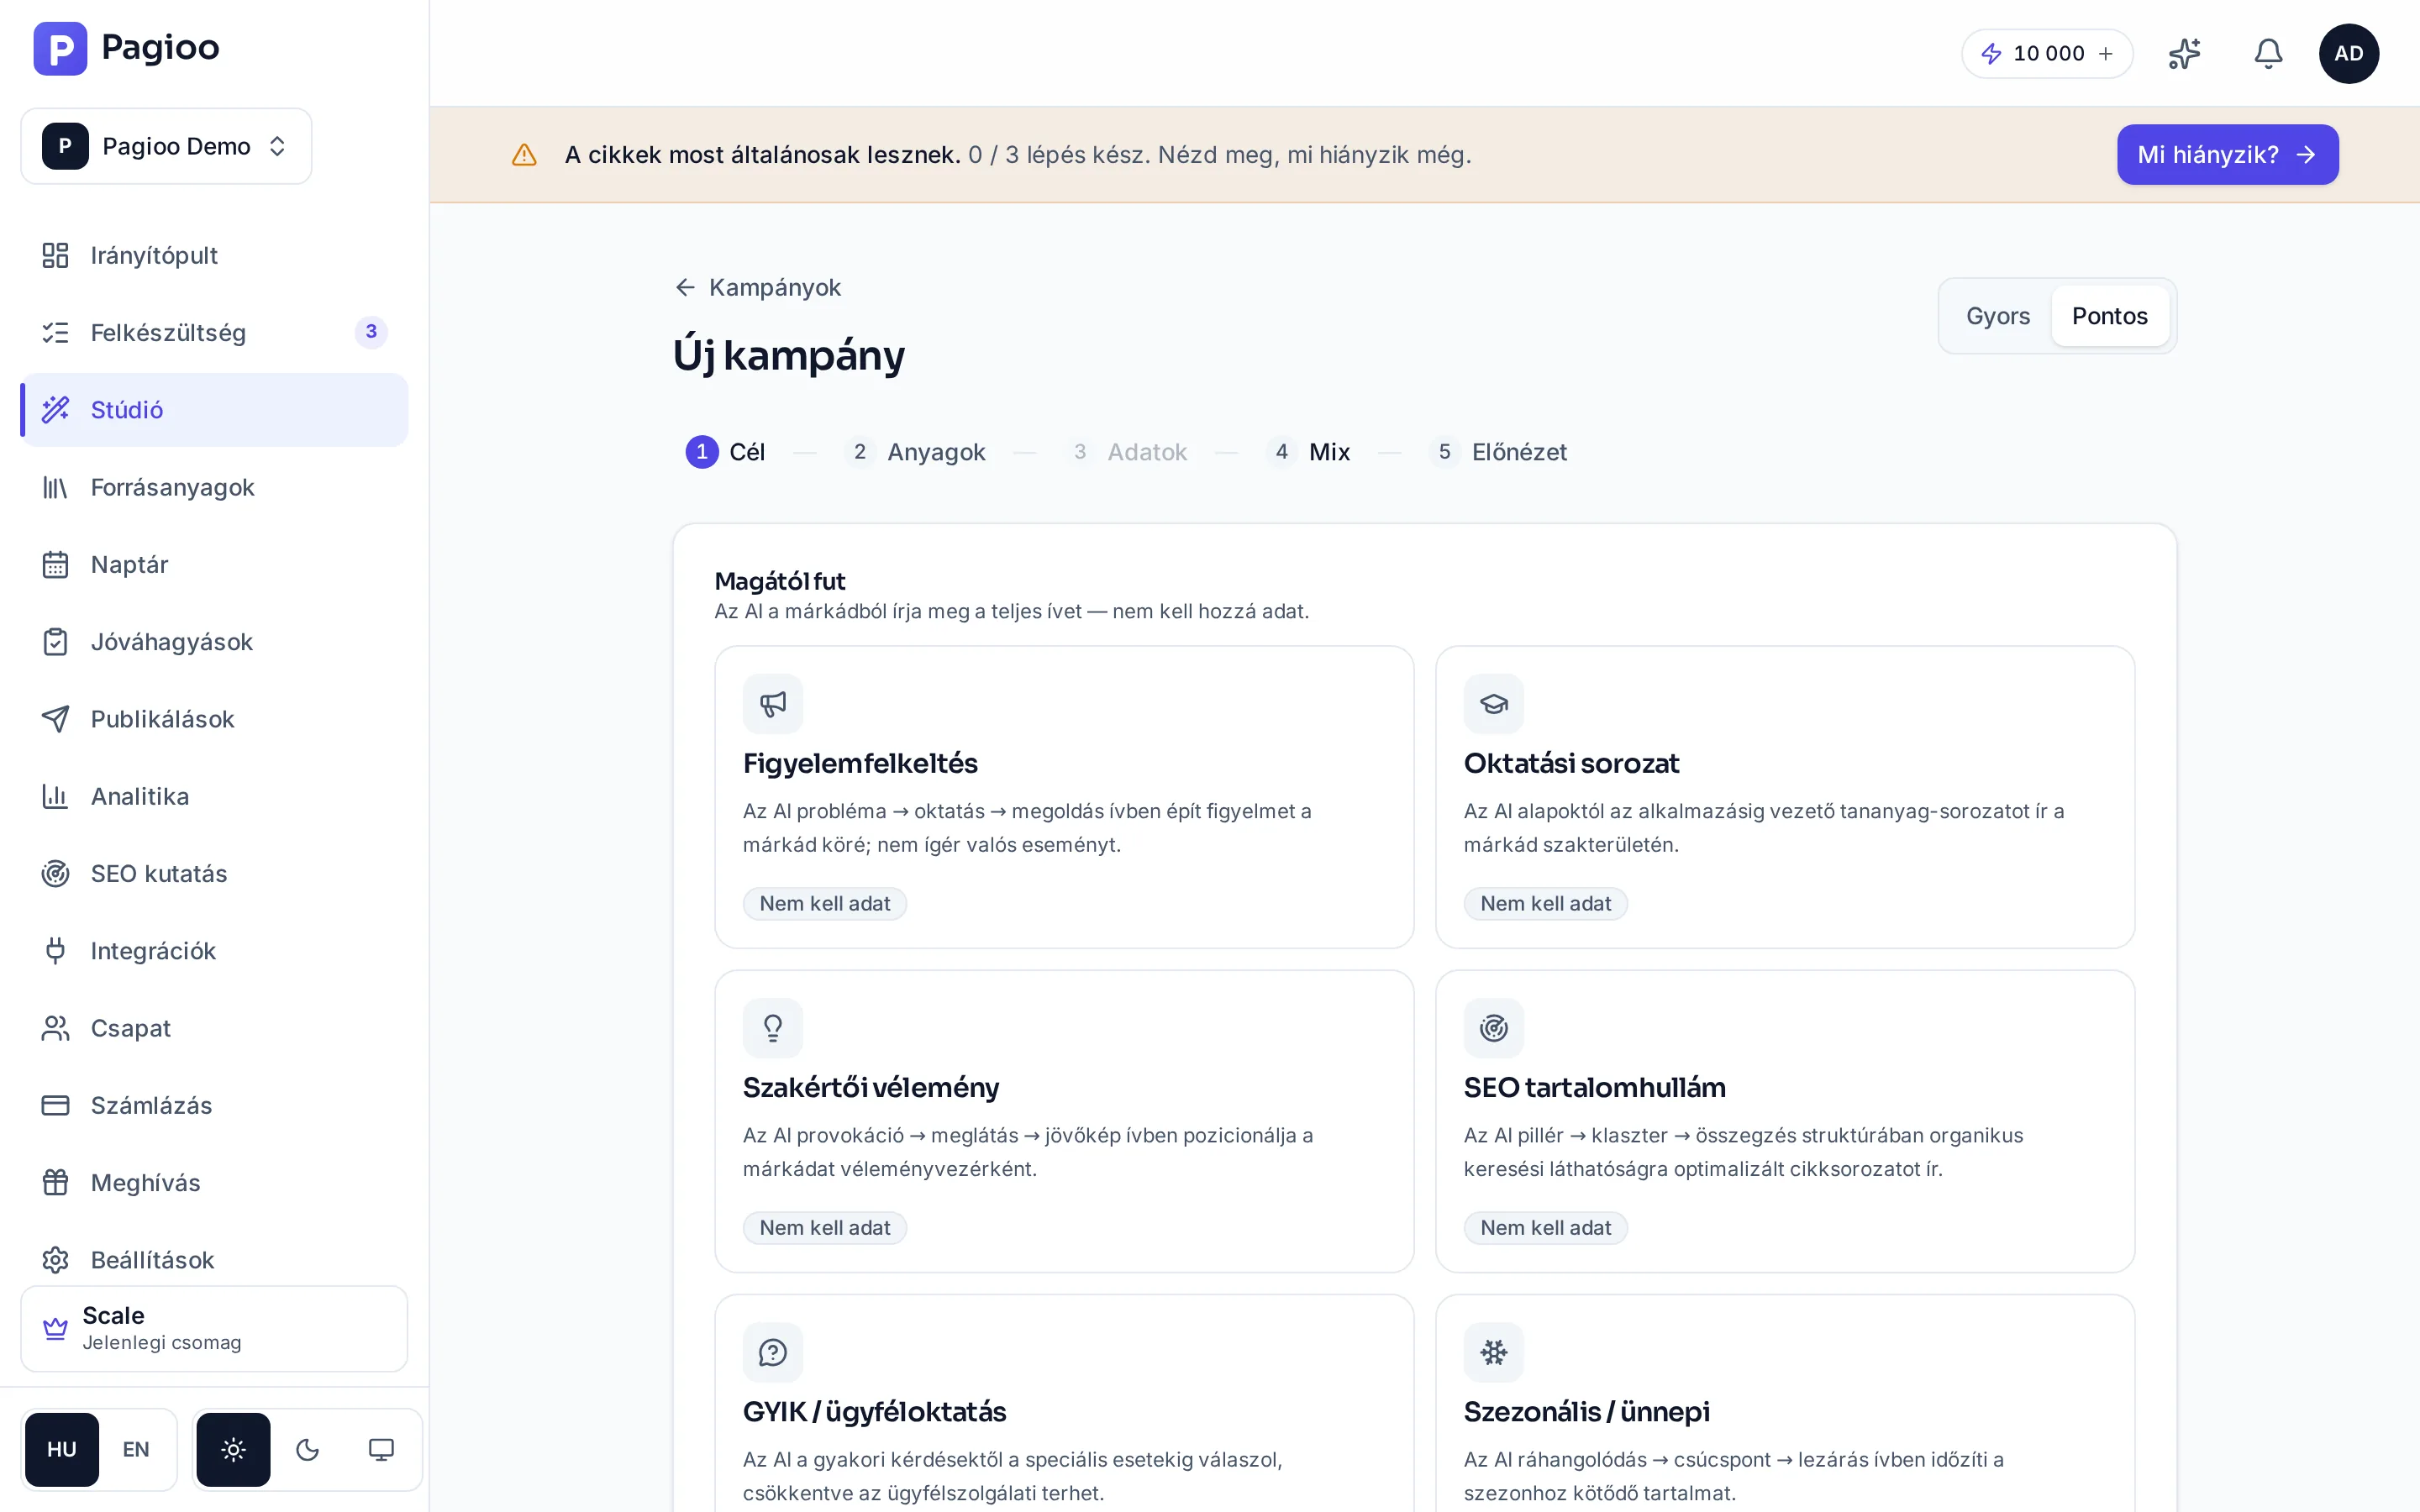This screenshot has height=1512, width=2420.
Task: Choose the Szezonális / ünnepi card
Action: pyautogui.click(x=1785, y=1404)
